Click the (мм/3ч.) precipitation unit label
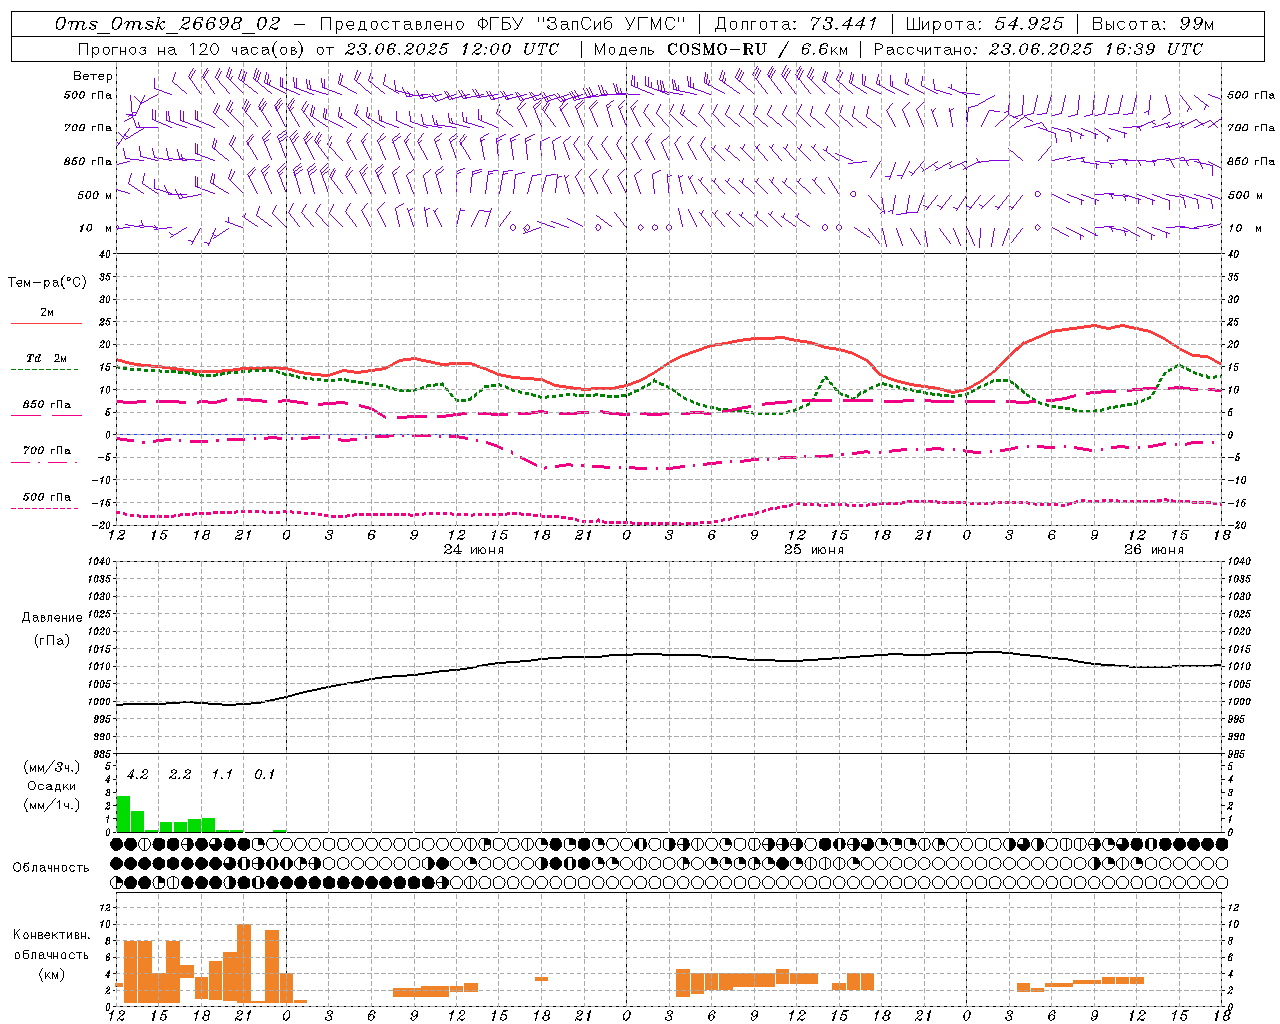The image size is (1280, 1024). [x=50, y=767]
